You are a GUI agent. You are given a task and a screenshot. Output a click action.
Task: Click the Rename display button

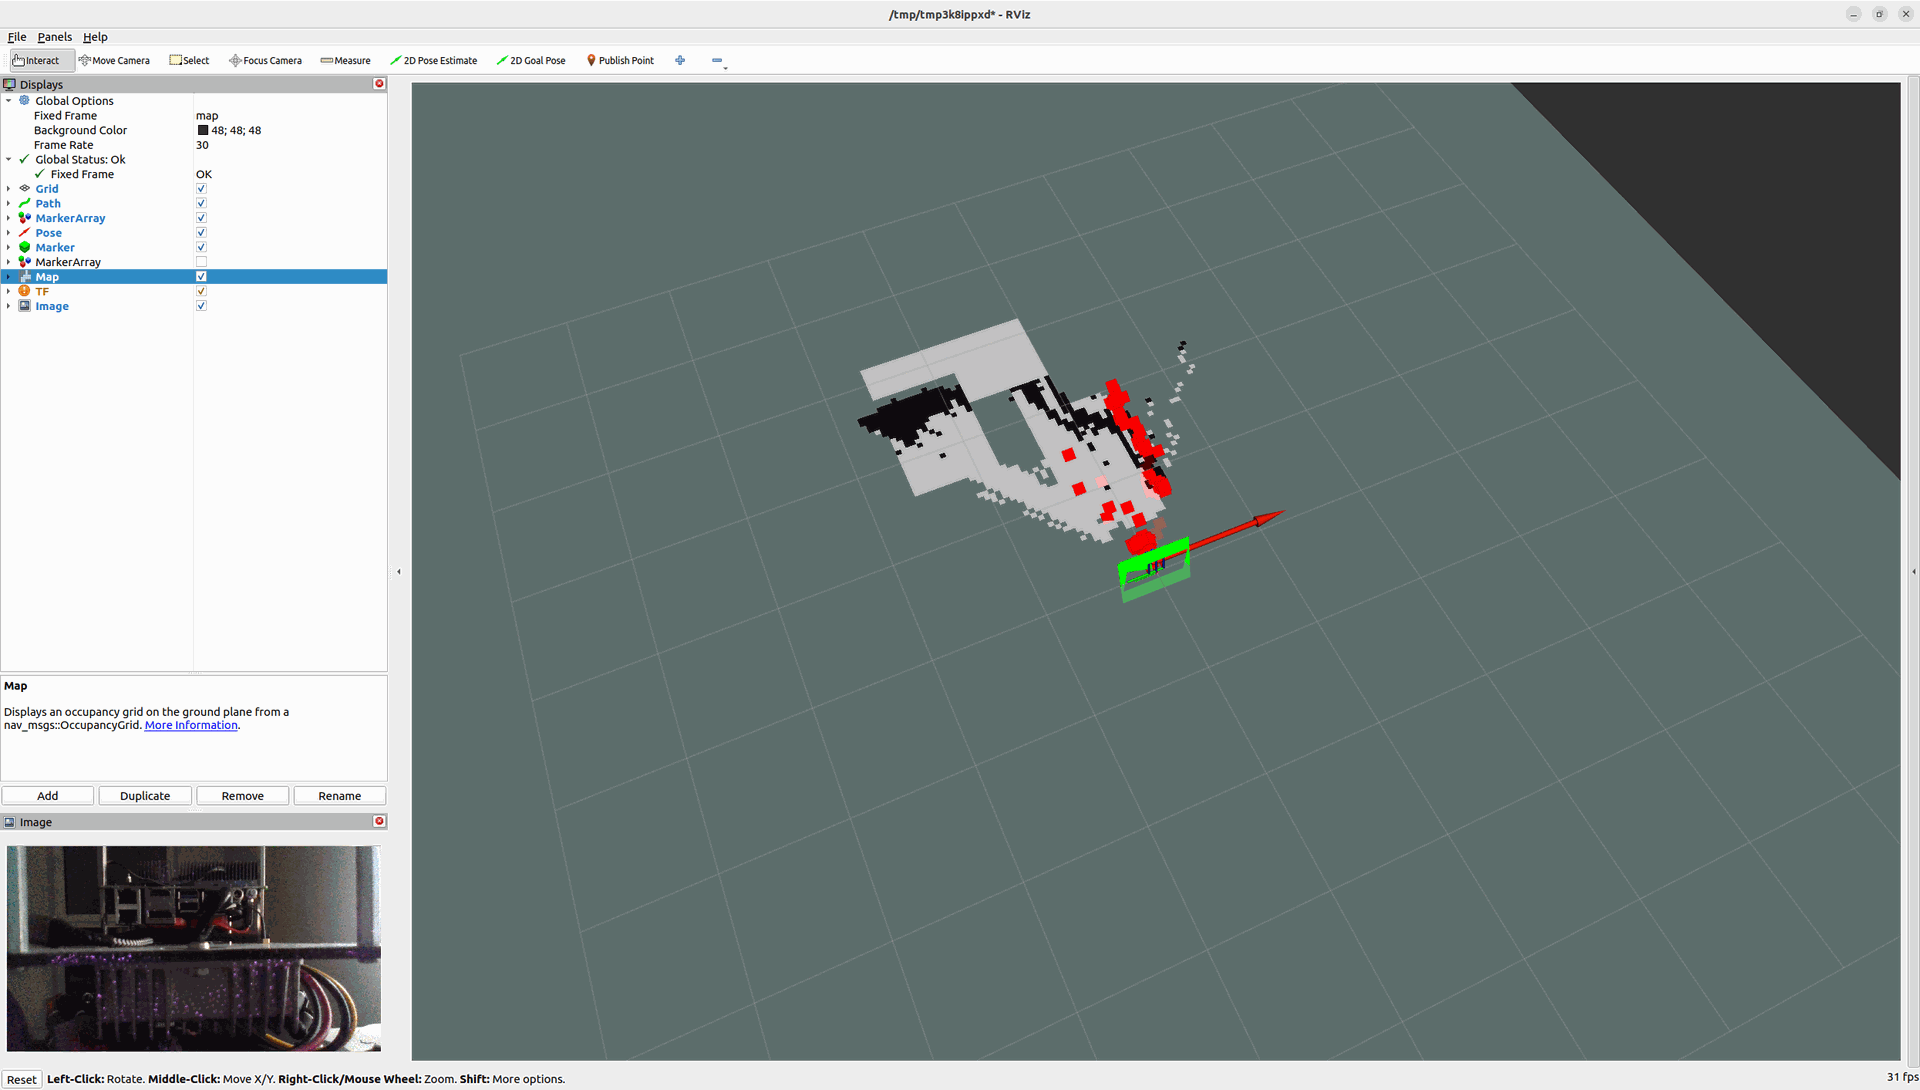[x=340, y=796]
